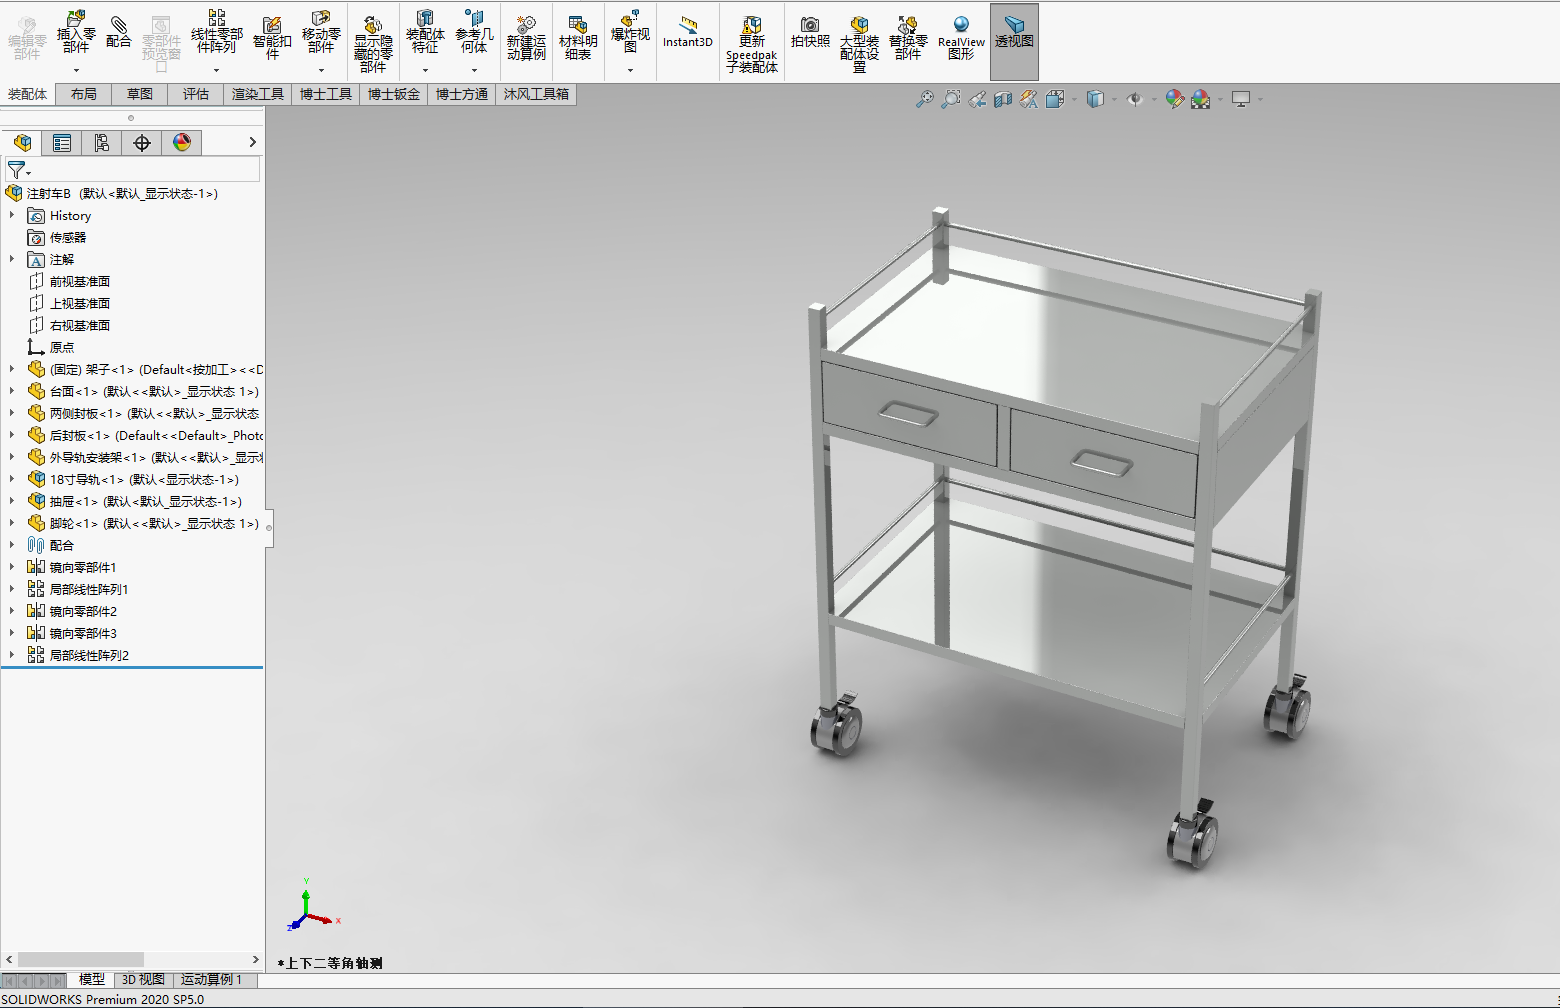The height and width of the screenshot is (1008, 1560).
Task: Open the 材料明细表 Bill of Materials tool
Action: [578, 39]
